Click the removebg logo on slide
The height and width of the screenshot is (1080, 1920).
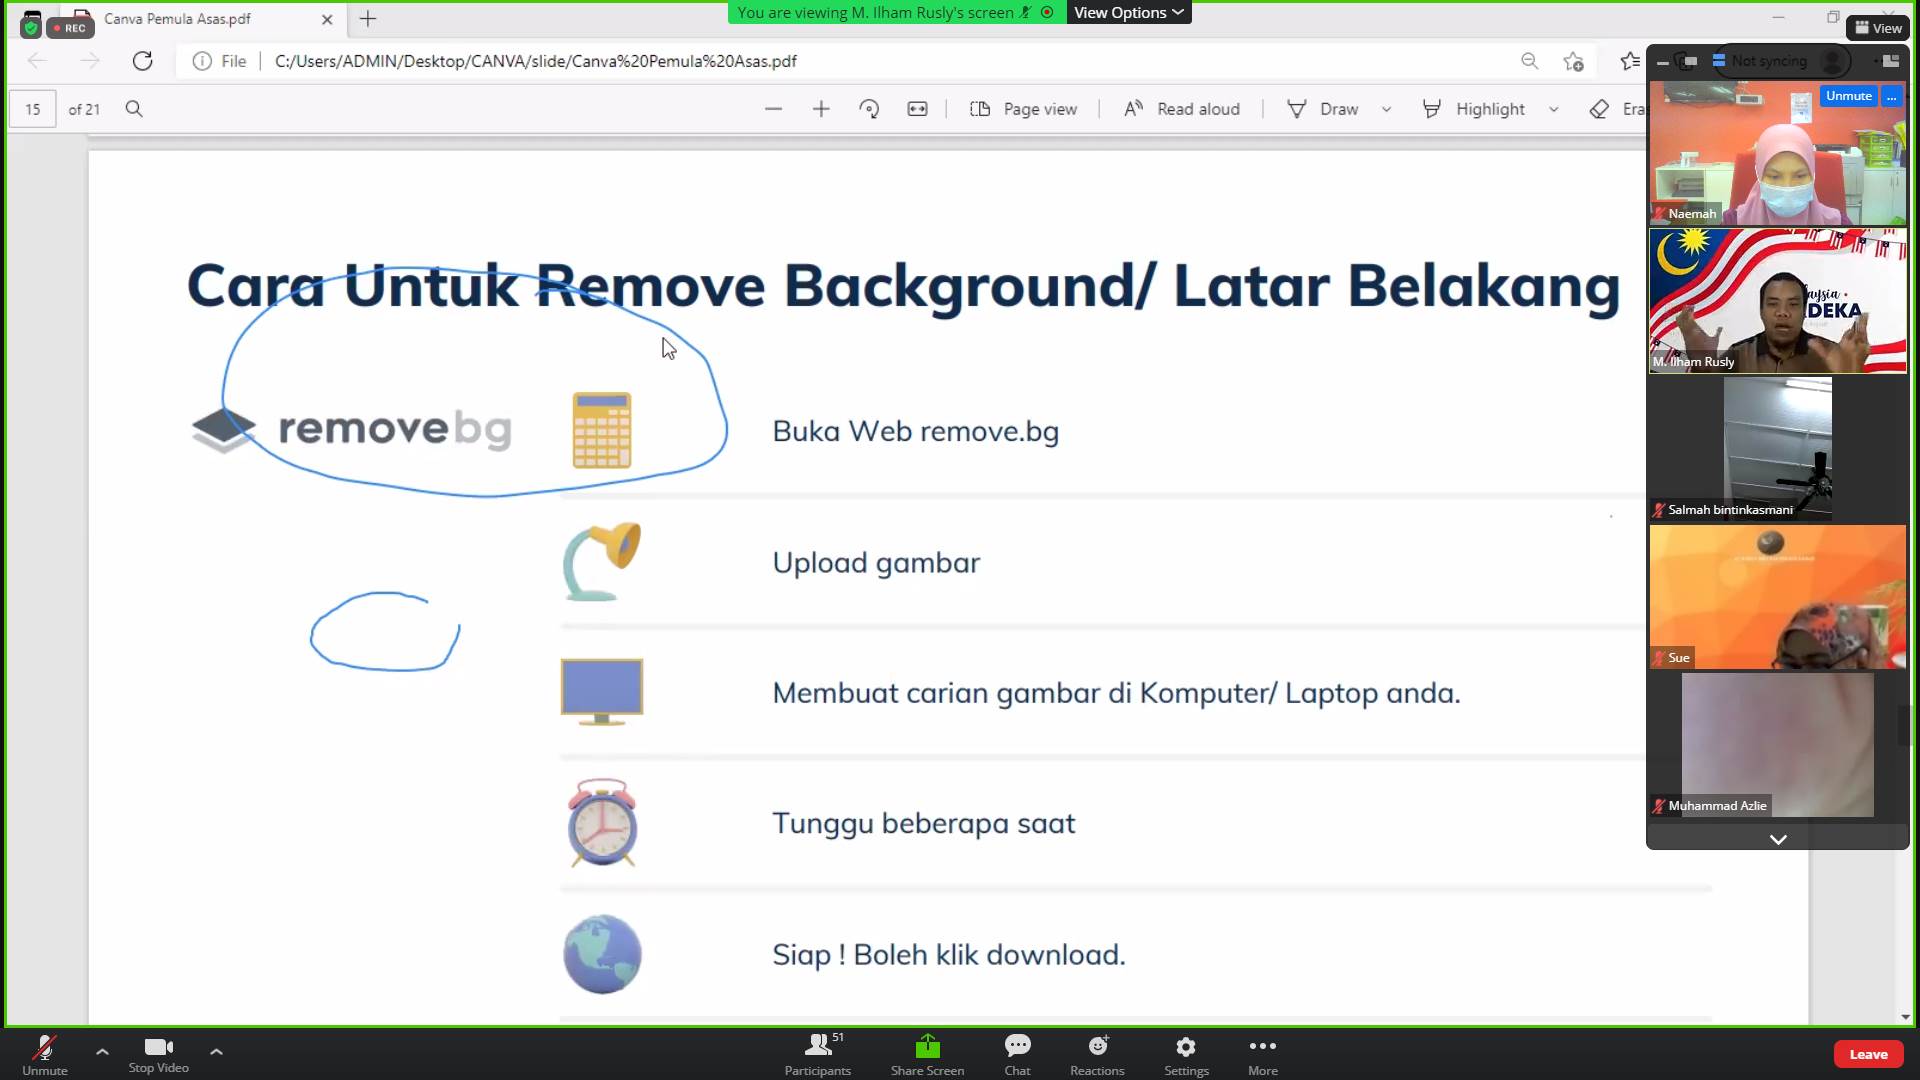[352, 429]
